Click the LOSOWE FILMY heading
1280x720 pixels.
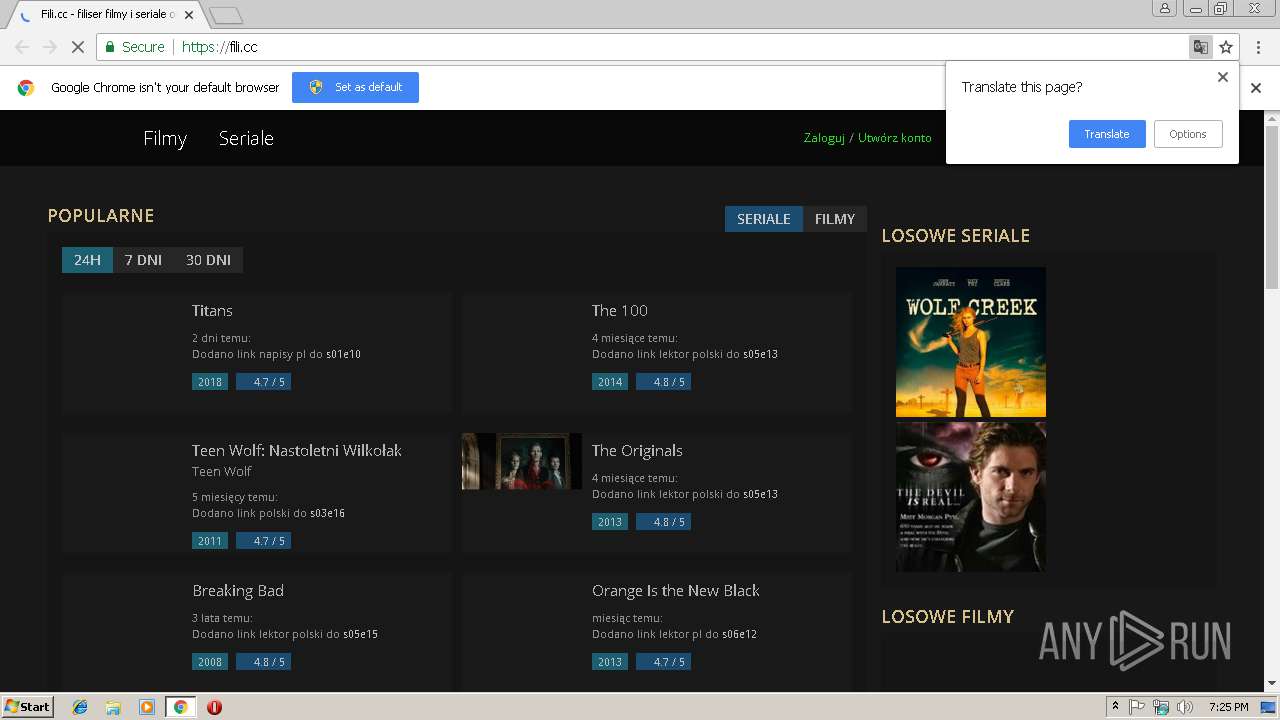click(947, 617)
